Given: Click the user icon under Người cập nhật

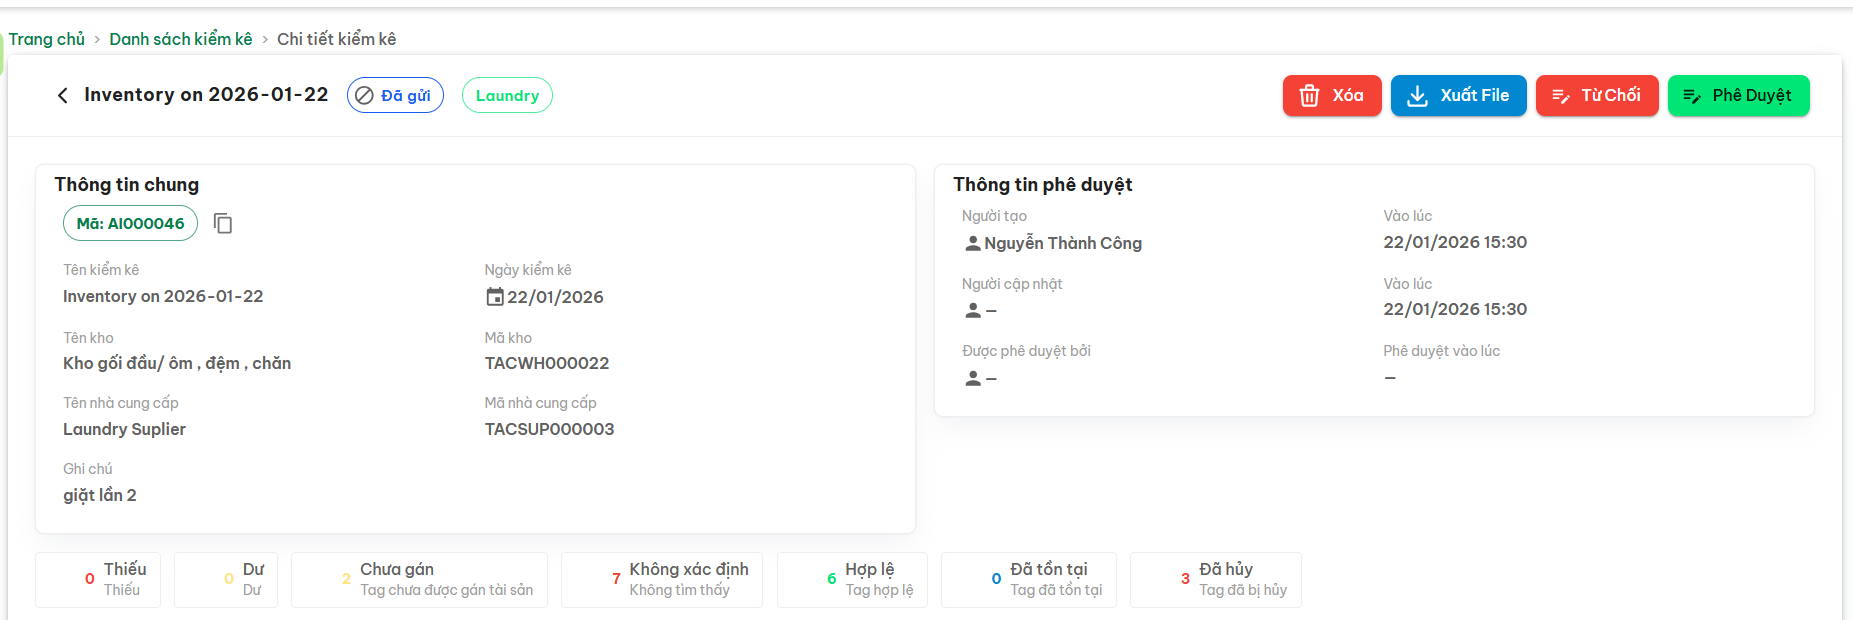Looking at the screenshot, I should pyautogui.click(x=972, y=311).
